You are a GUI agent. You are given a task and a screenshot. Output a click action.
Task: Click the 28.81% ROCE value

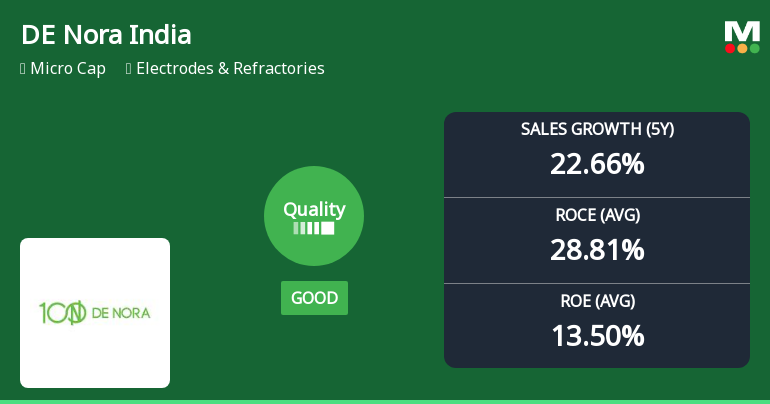pos(597,249)
